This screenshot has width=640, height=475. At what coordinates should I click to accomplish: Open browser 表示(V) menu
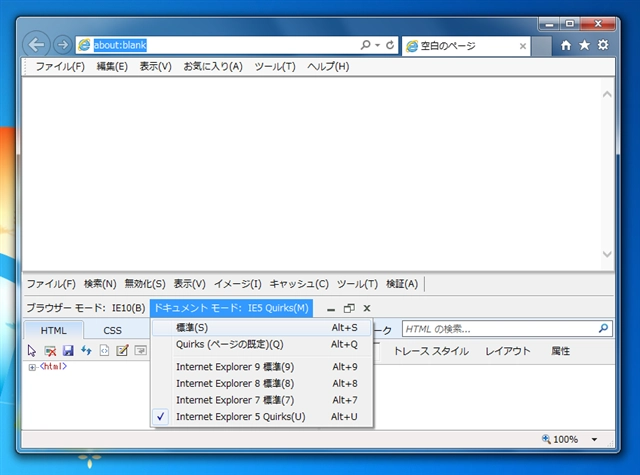156,67
